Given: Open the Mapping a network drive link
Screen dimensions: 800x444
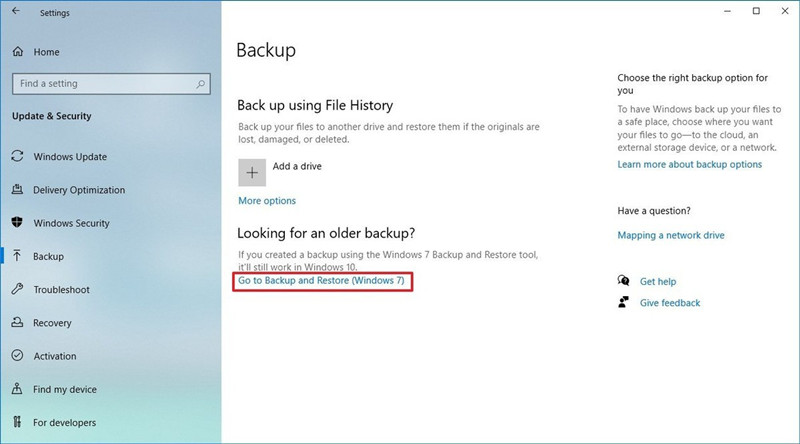Looking at the screenshot, I should tap(671, 235).
